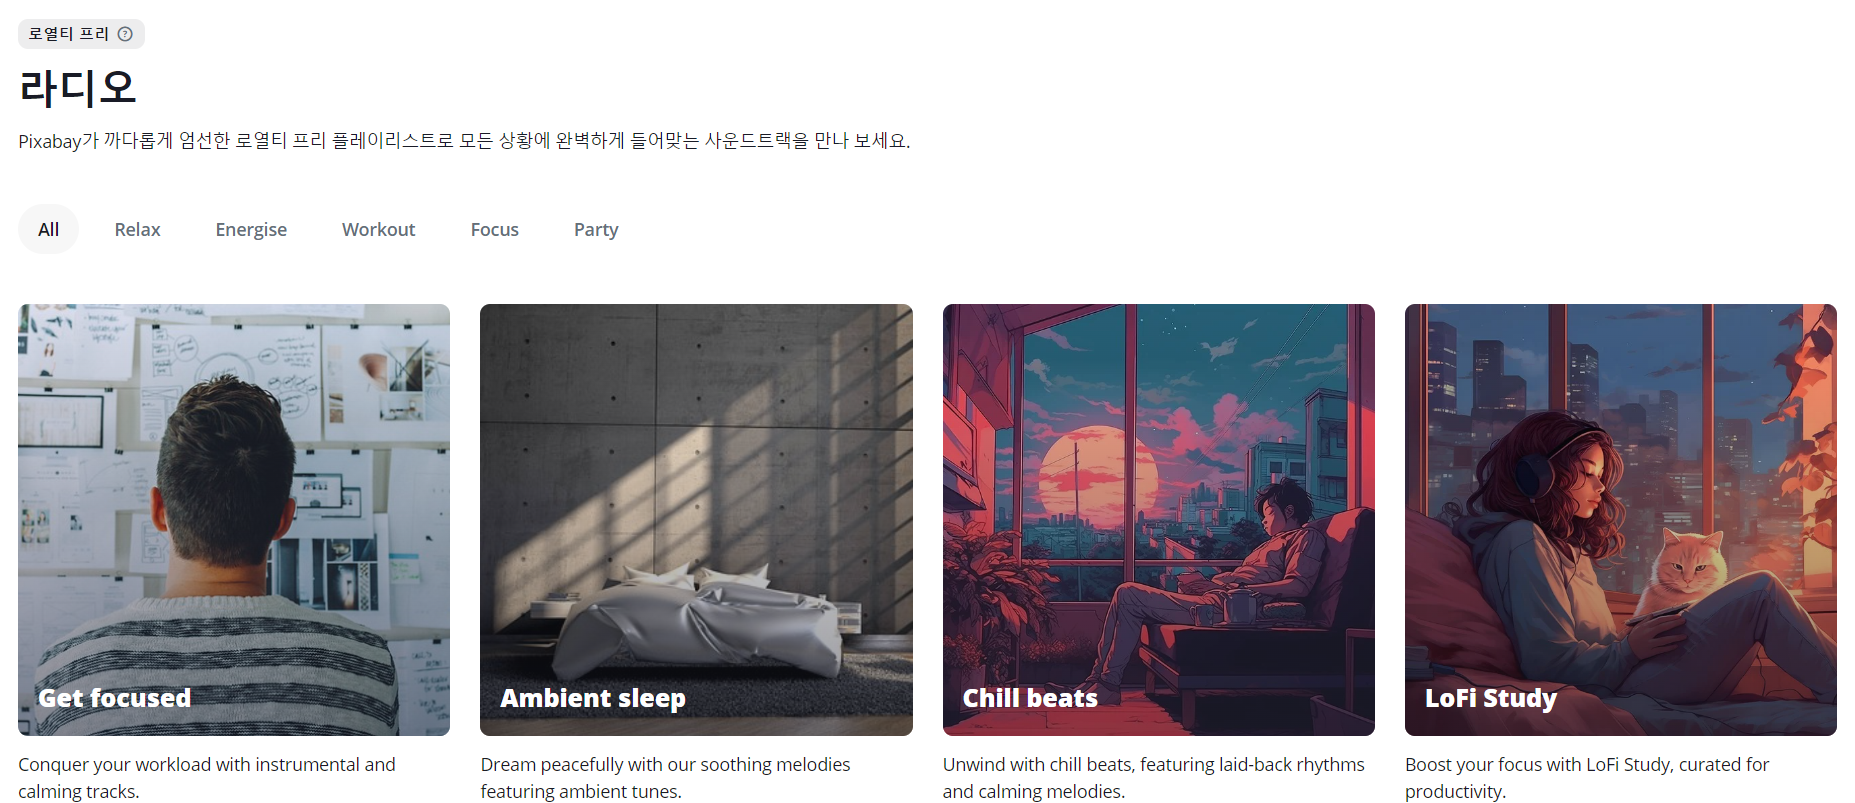The image size is (1855, 803).
Task: Click the Chill beats title label
Action: coord(1030,698)
